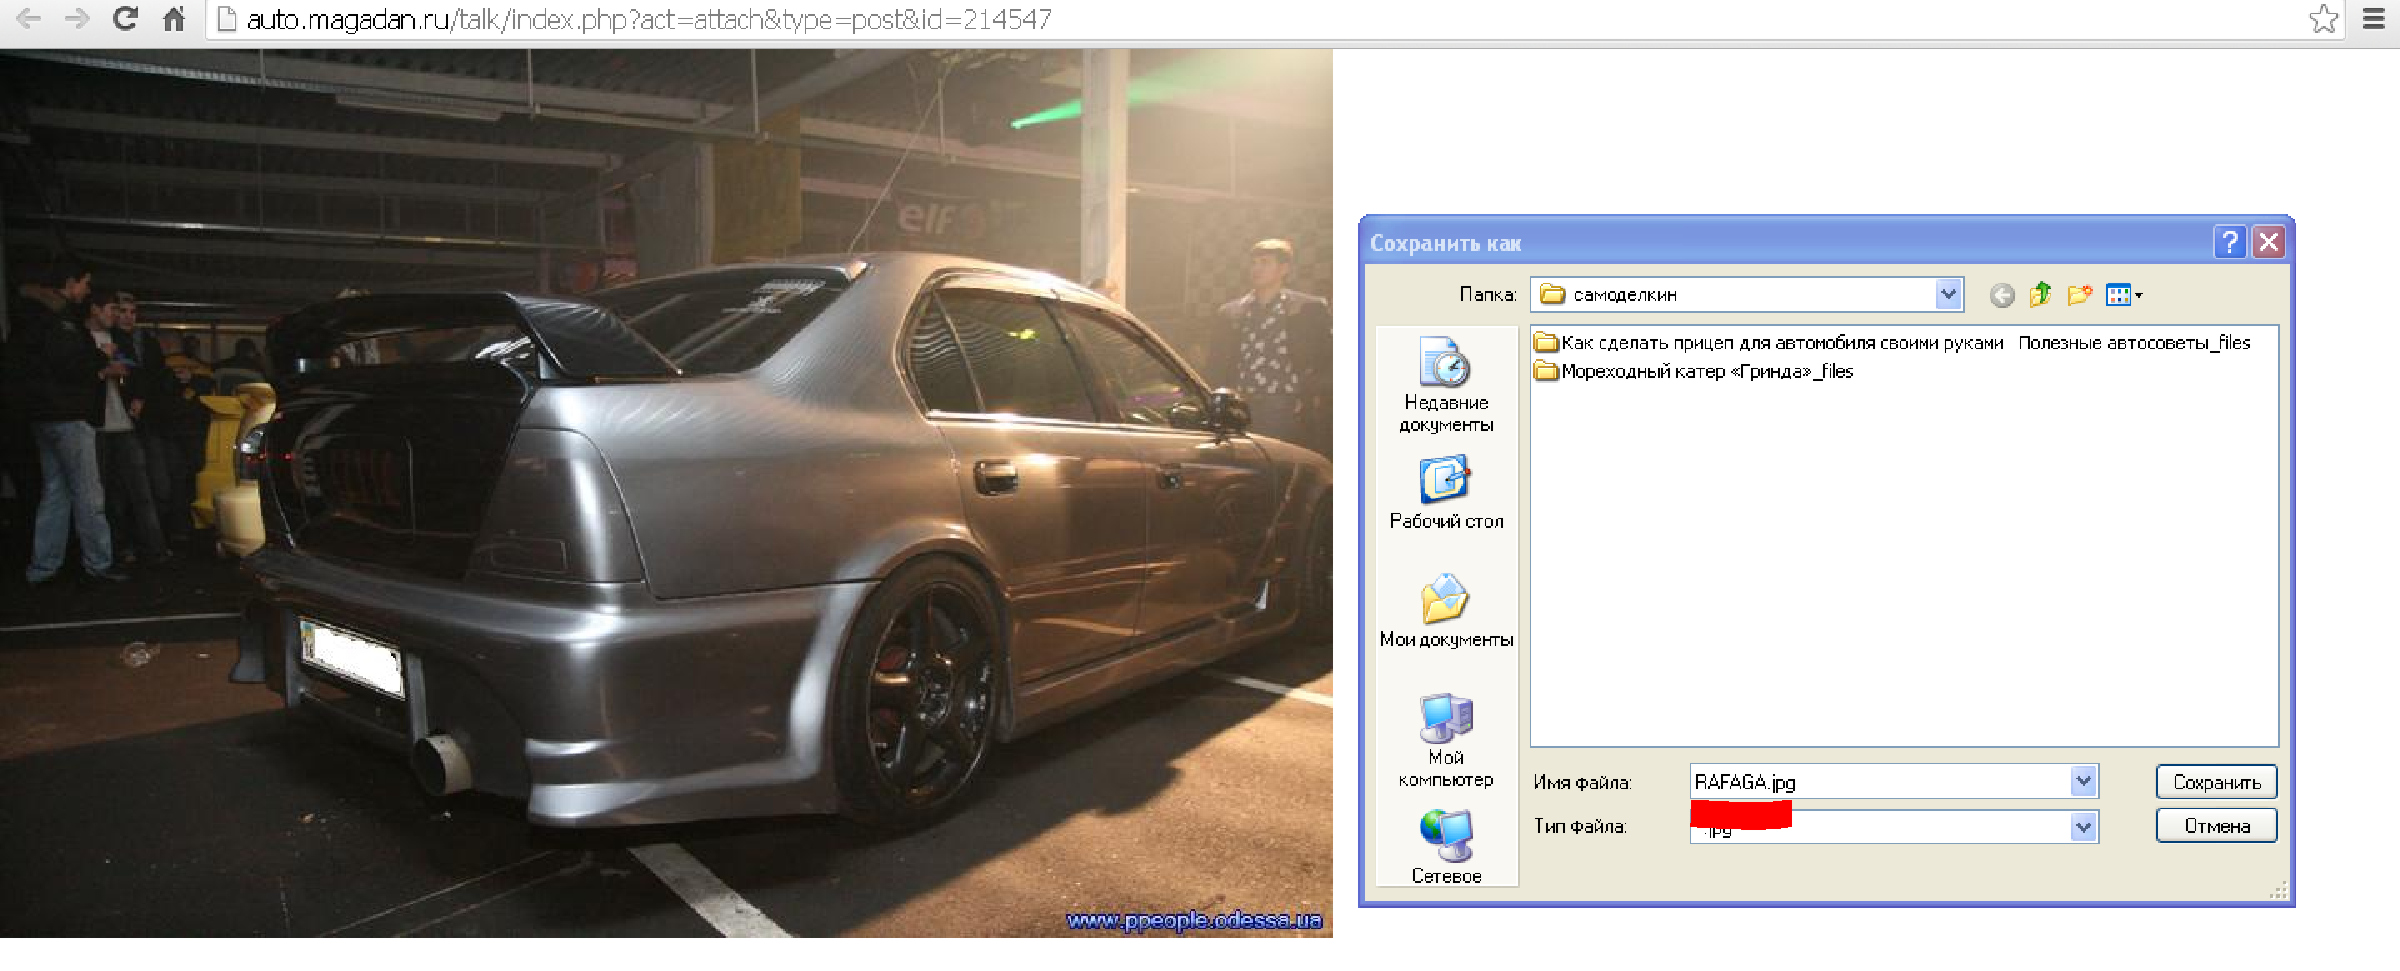
Task: Expand the Имя файла dropdown arrow
Action: pyautogui.click(x=2083, y=781)
